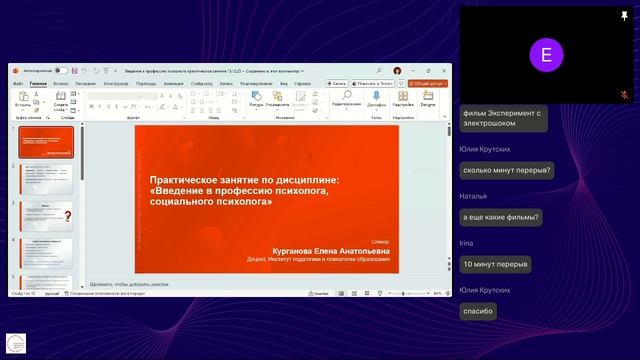The height and width of the screenshot is (360, 640).
Task: Switch to Normal view icon in status bar
Action: coord(341,293)
